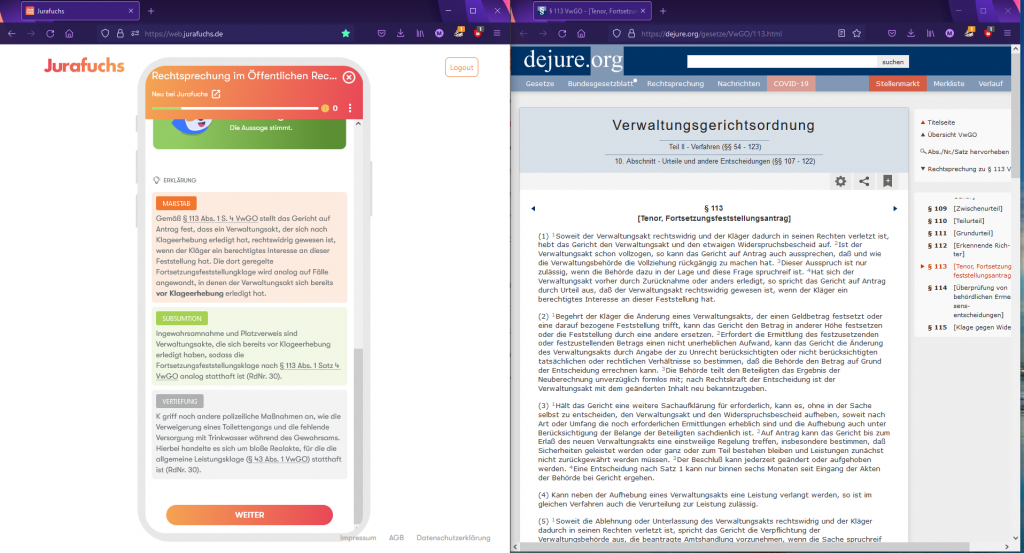Go to the next paragraph with the right arrow
This screenshot has width=1024, height=553.
point(895,208)
